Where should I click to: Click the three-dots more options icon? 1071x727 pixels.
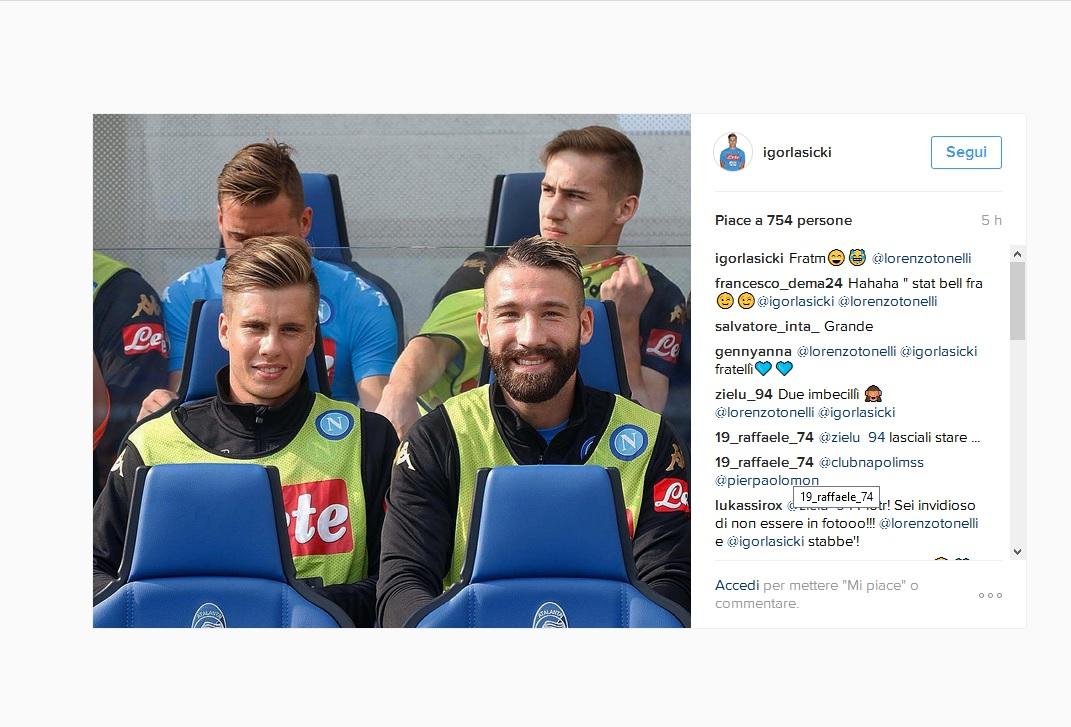(x=990, y=595)
